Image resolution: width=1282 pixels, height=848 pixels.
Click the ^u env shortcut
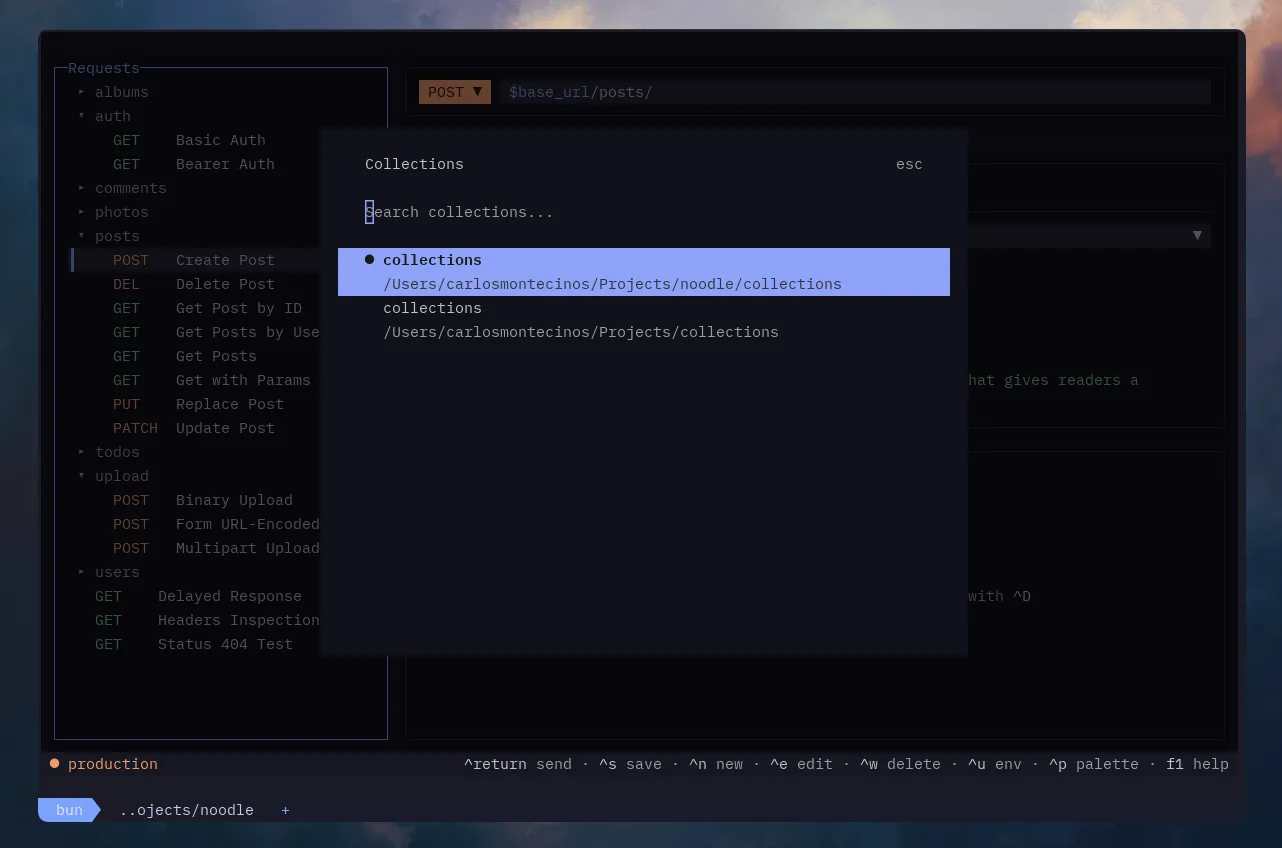click(995, 764)
